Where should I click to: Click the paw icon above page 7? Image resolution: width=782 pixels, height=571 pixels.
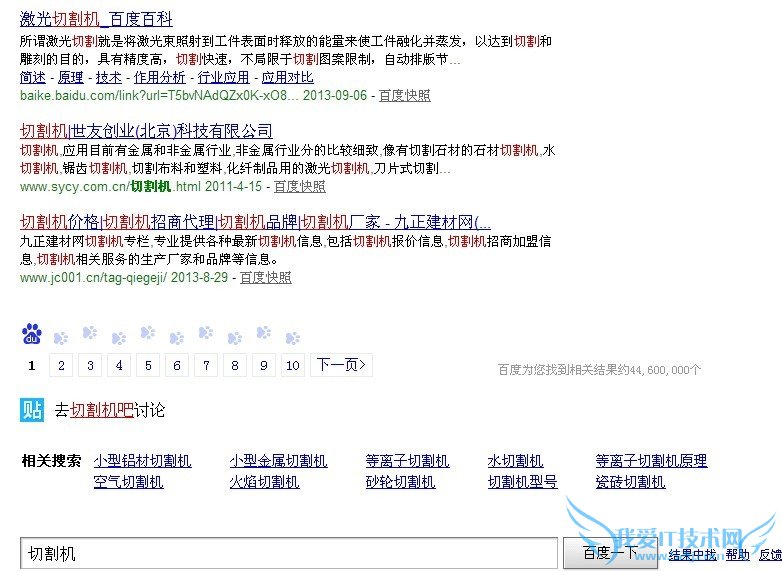(205, 332)
